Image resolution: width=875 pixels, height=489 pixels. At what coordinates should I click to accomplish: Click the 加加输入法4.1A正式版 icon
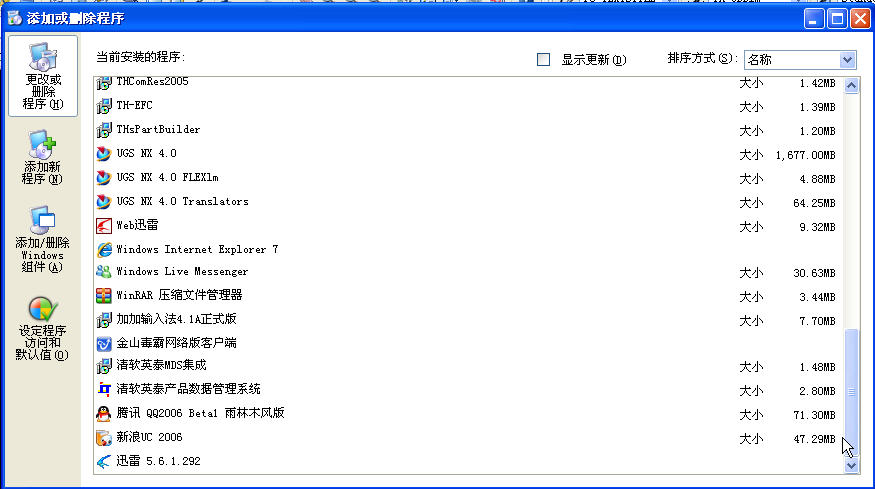[x=104, y=319]
